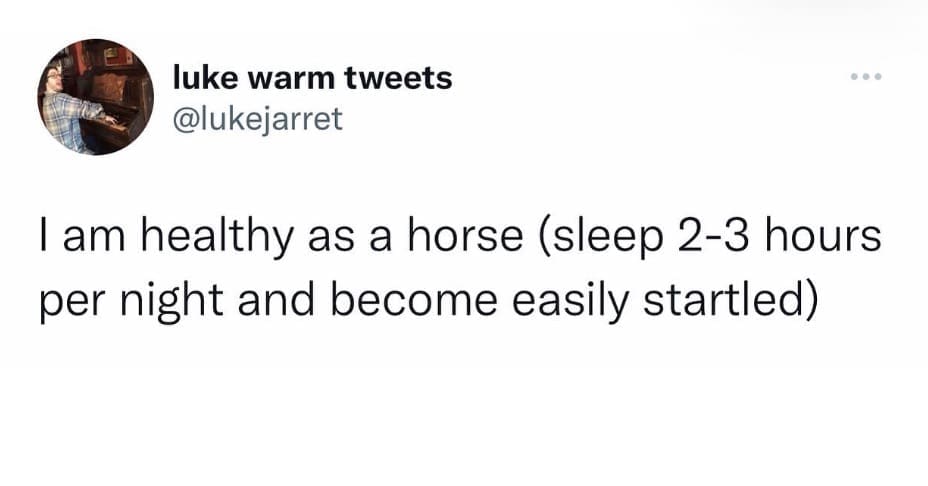Visit the @lukejarret handle link
This screenshot has height=486, width=928.
click(258, 119)
